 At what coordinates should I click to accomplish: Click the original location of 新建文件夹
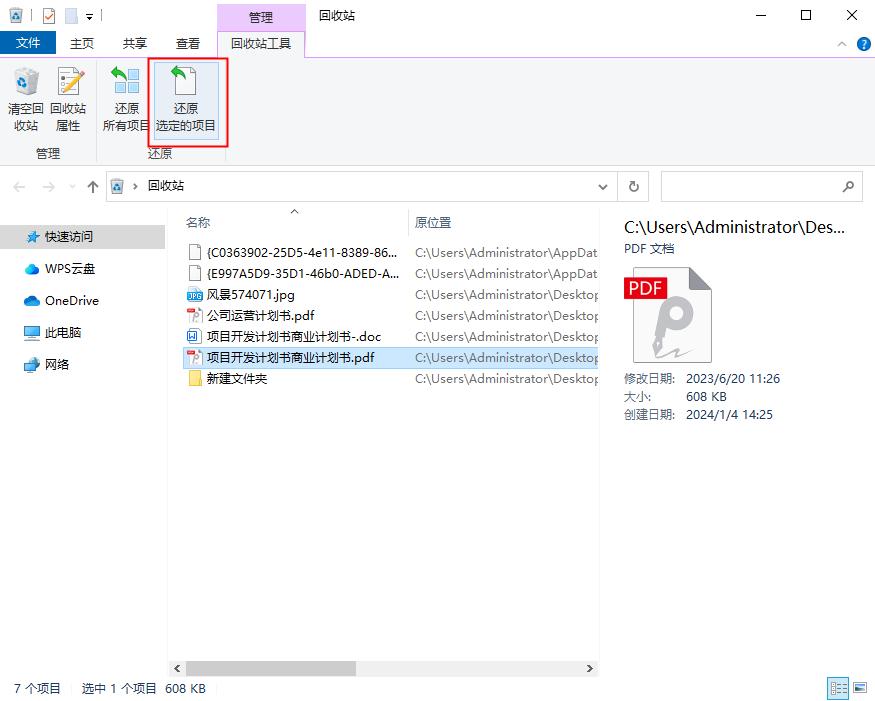pyautogui.click(x=506, y=378)
